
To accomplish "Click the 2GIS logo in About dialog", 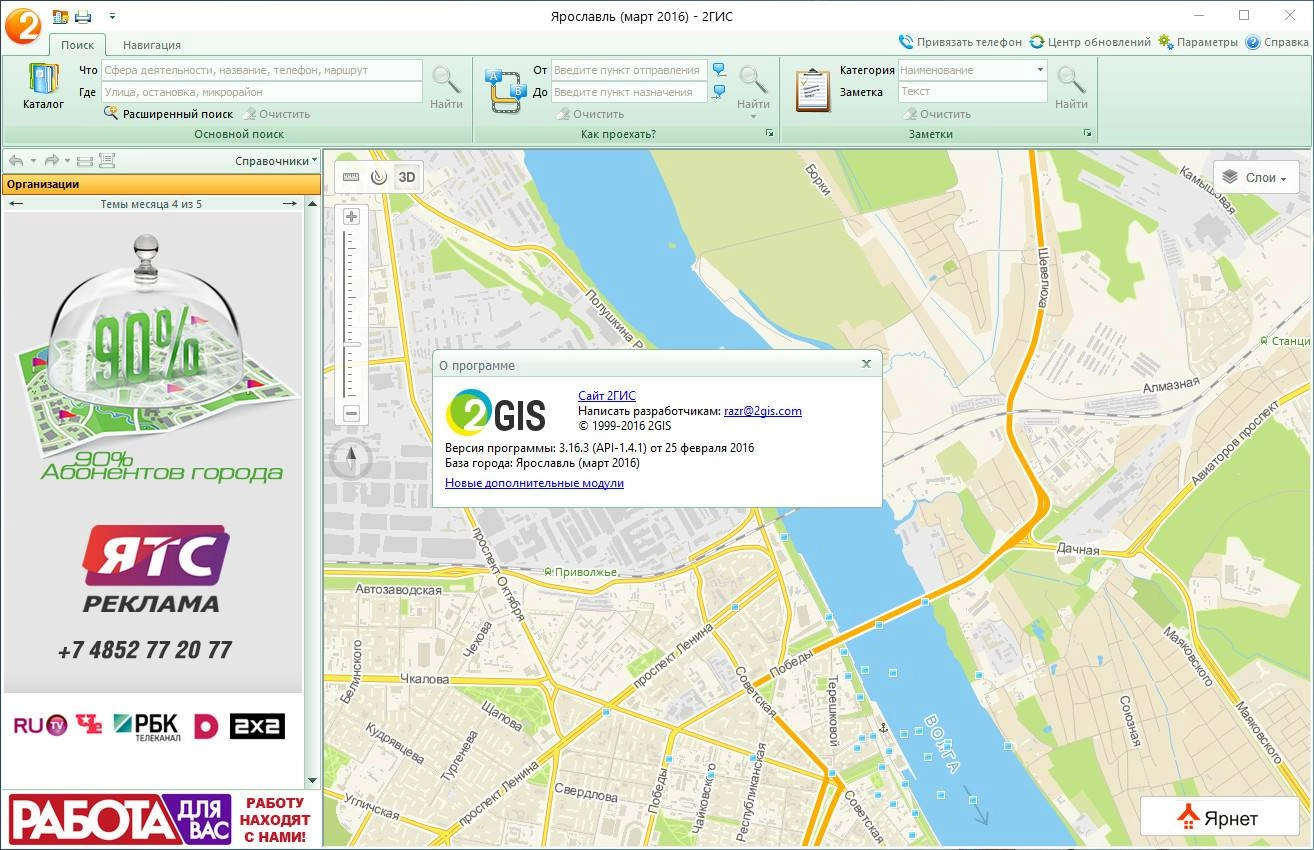I will pyautogui.click(x=496, y=412).
